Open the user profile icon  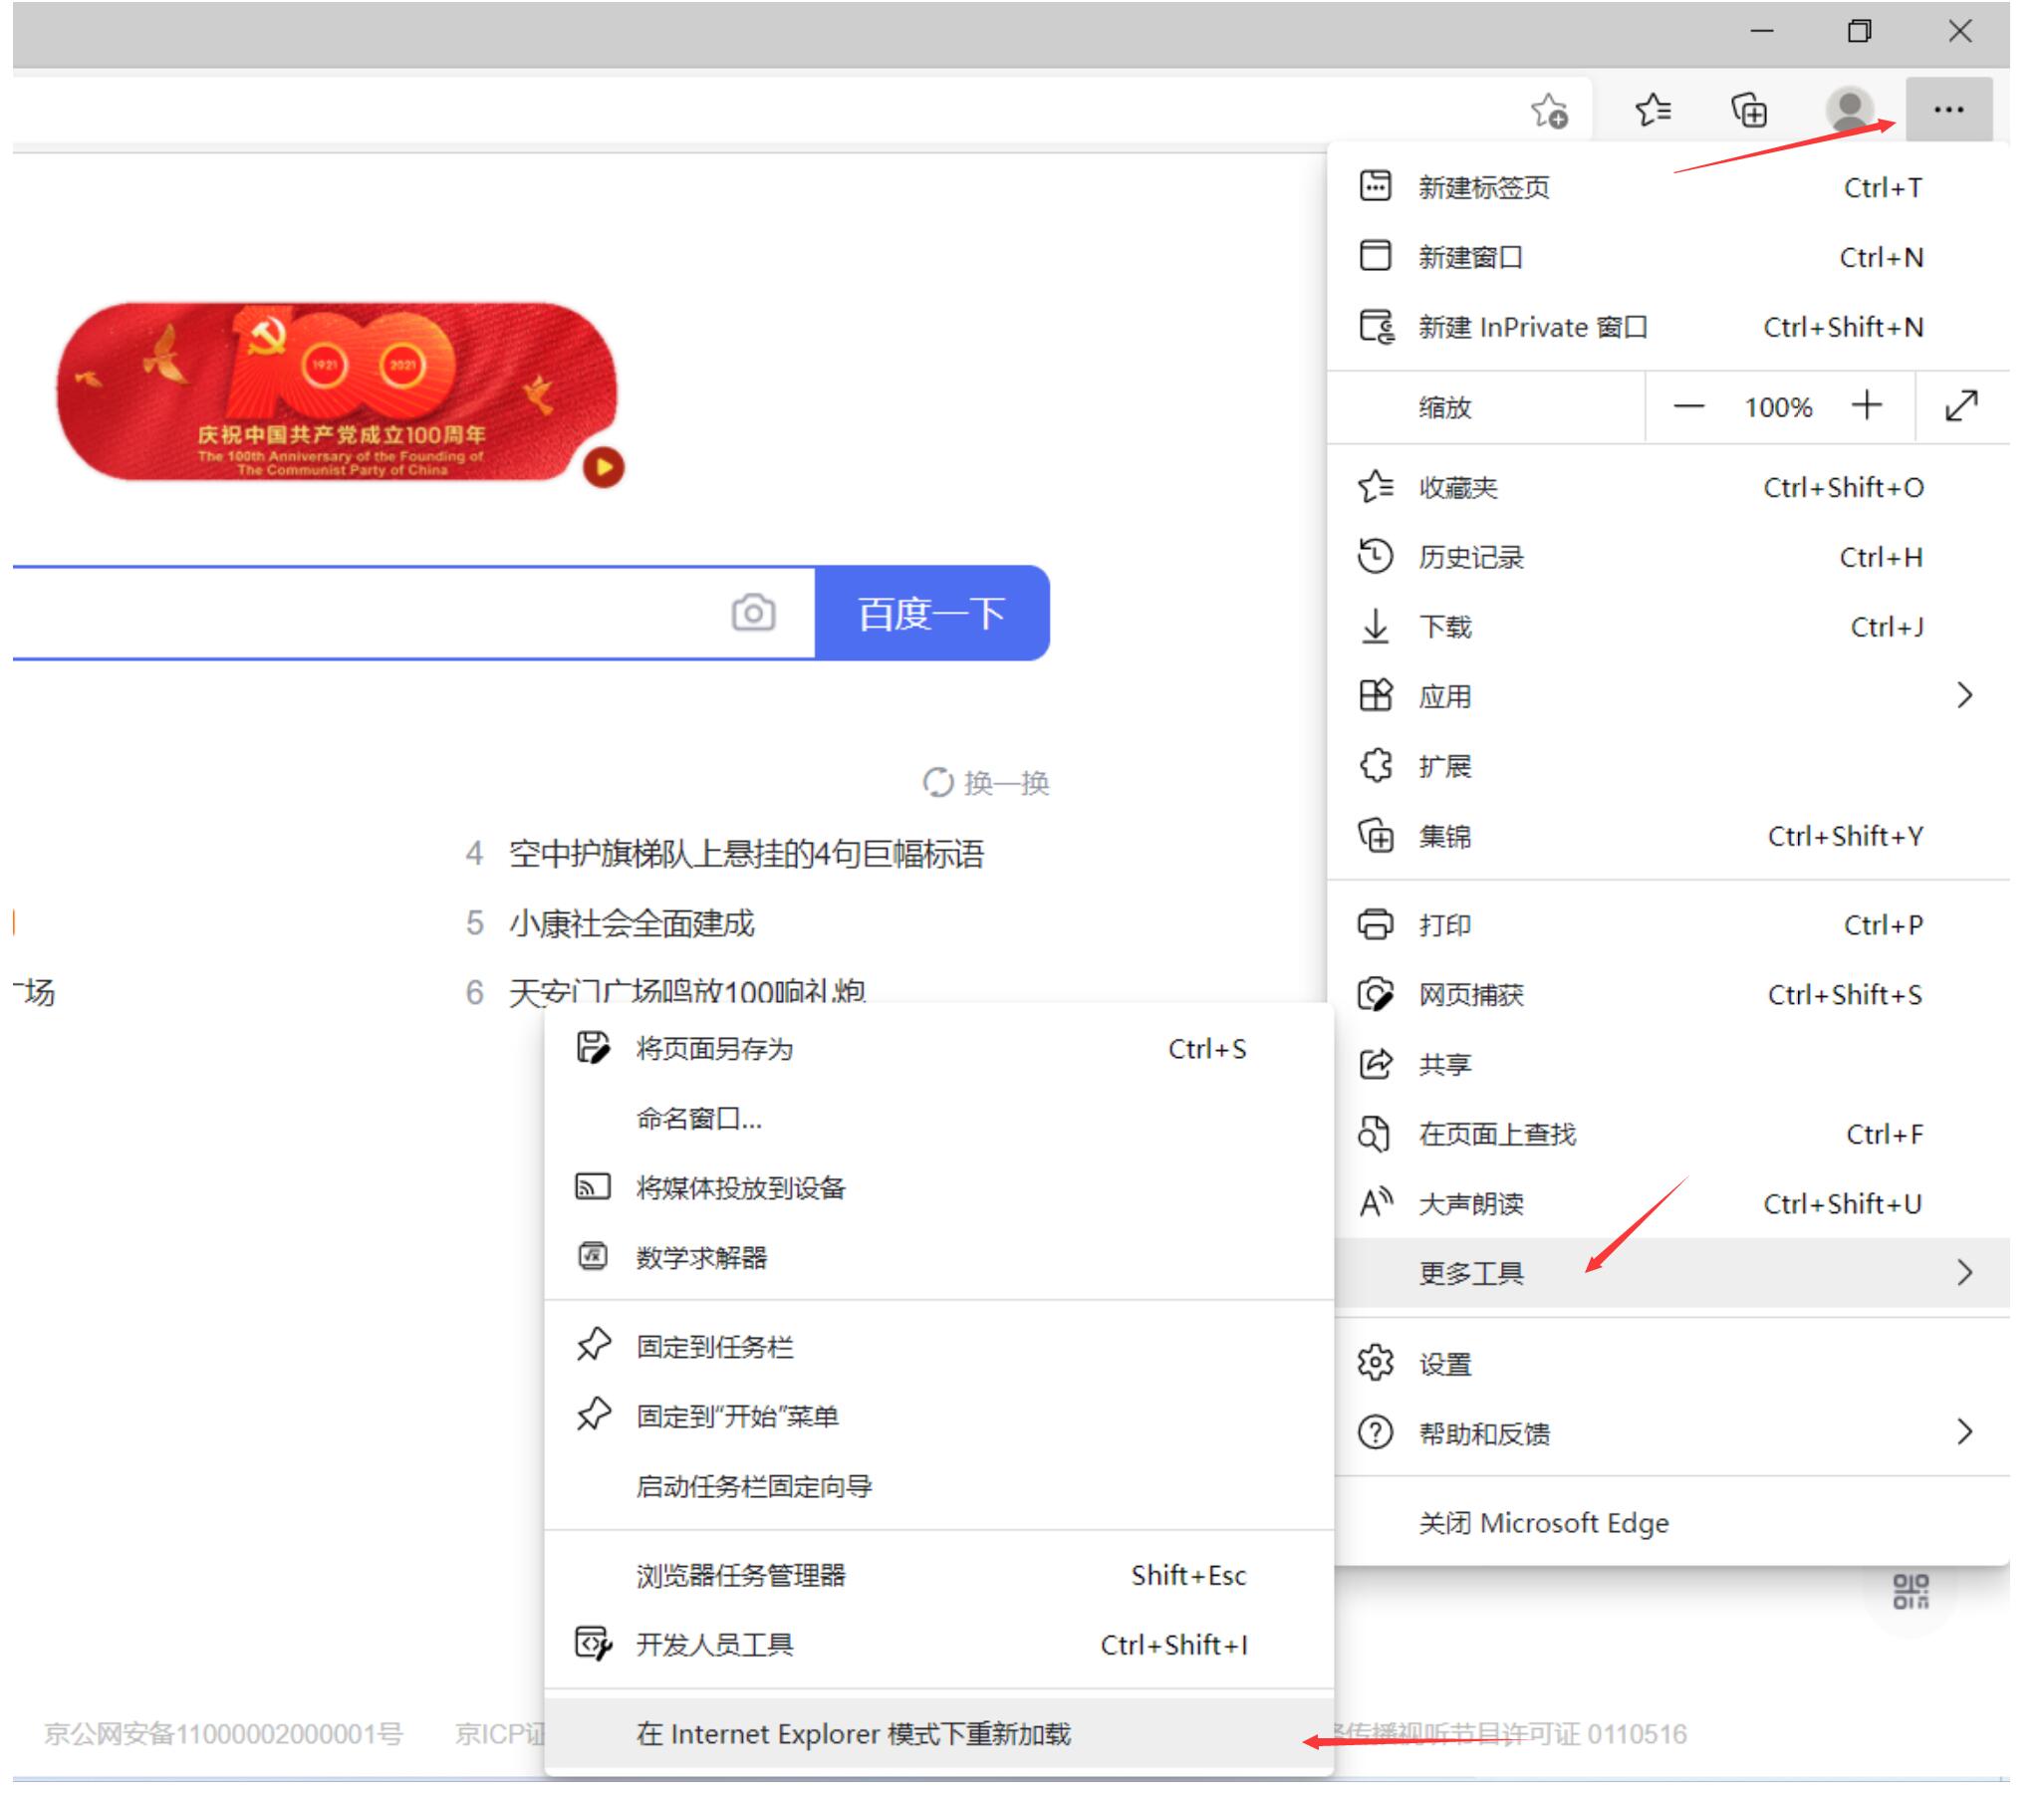(1849, 110)
